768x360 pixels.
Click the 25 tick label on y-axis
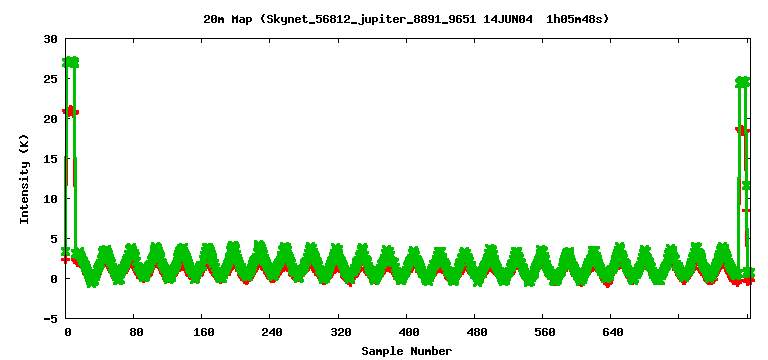(x=50, y=79)
